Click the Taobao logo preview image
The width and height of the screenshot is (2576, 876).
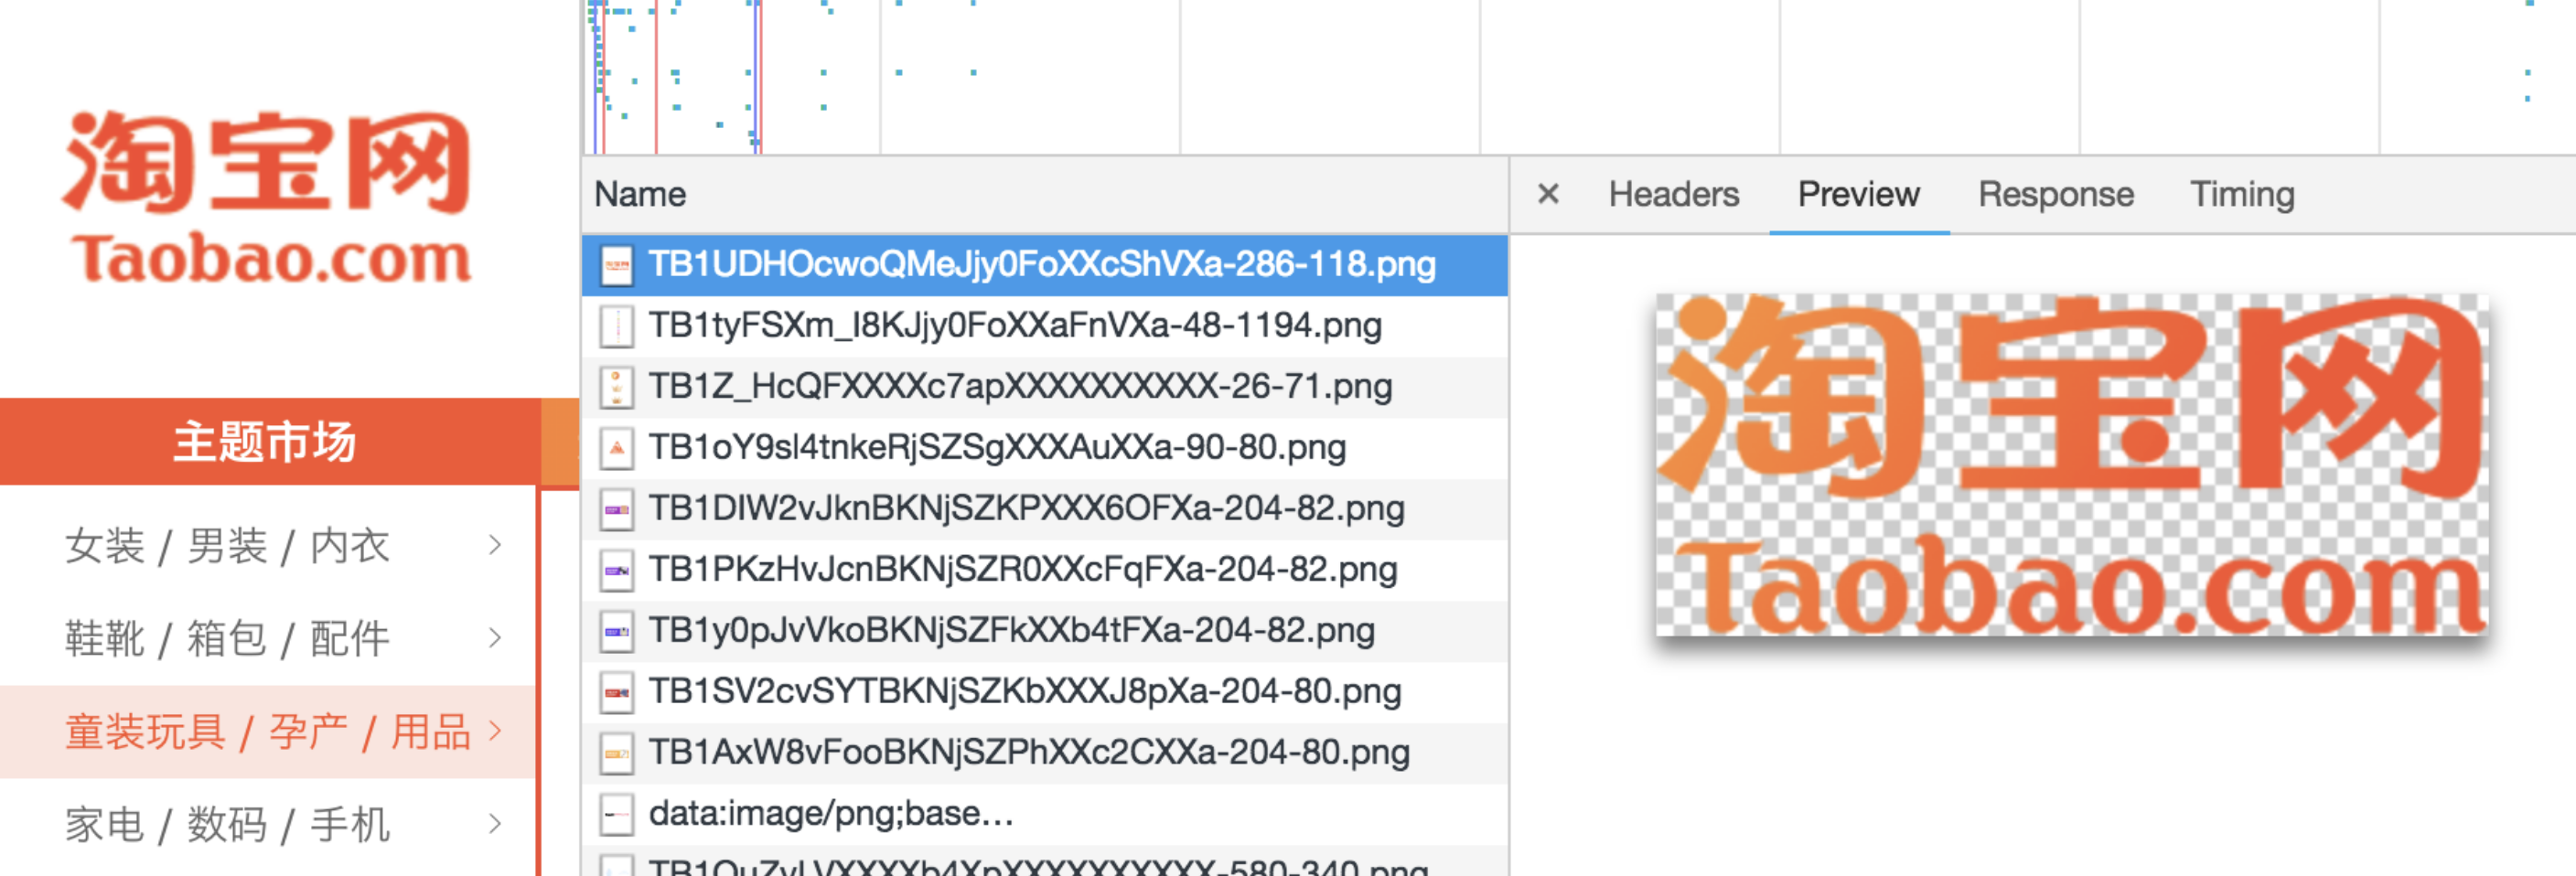point(2071,465)
